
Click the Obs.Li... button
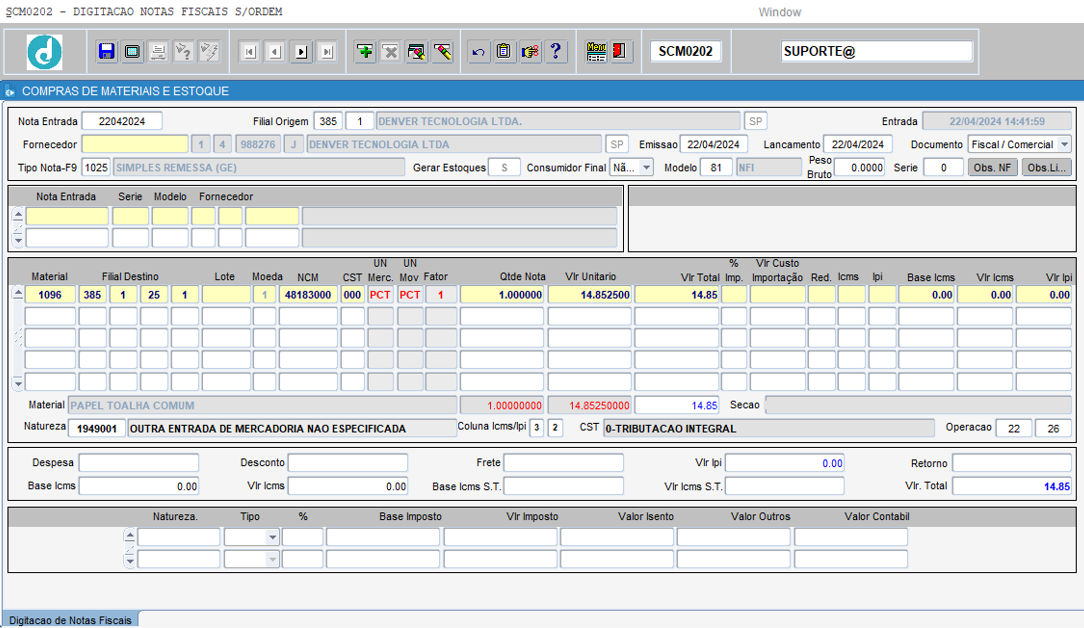pyautogui.click(x=1047, y=167)
